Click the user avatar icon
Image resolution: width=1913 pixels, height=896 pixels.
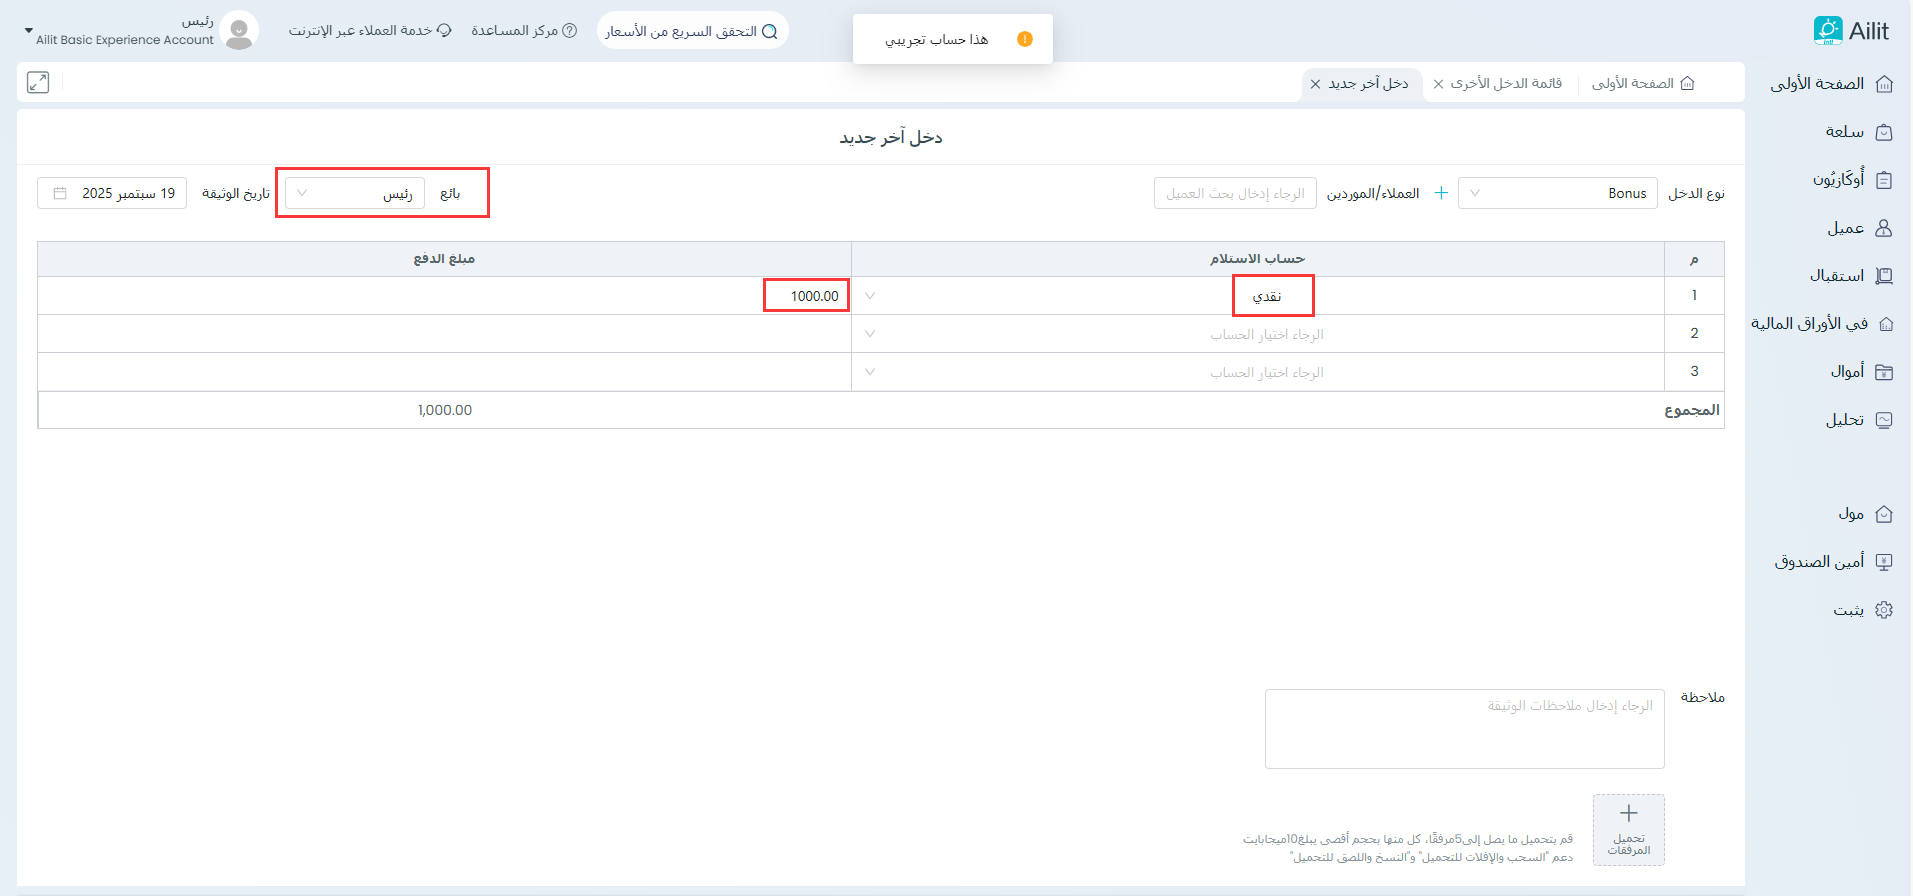(x=239, y=31)
